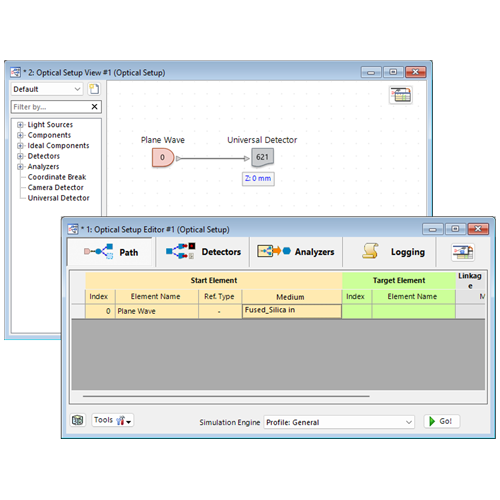Open the Tools dropdown menu
Viewport: 500px width, 500px height.
click(x=113, y=420)
